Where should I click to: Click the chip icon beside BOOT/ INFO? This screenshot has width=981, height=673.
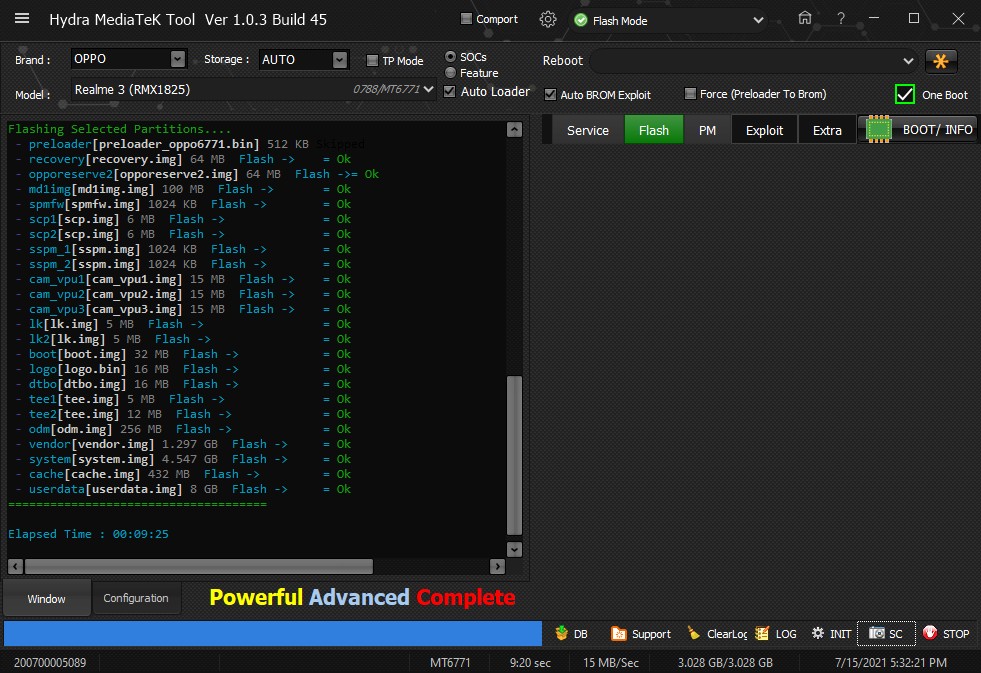click(878, 129)
